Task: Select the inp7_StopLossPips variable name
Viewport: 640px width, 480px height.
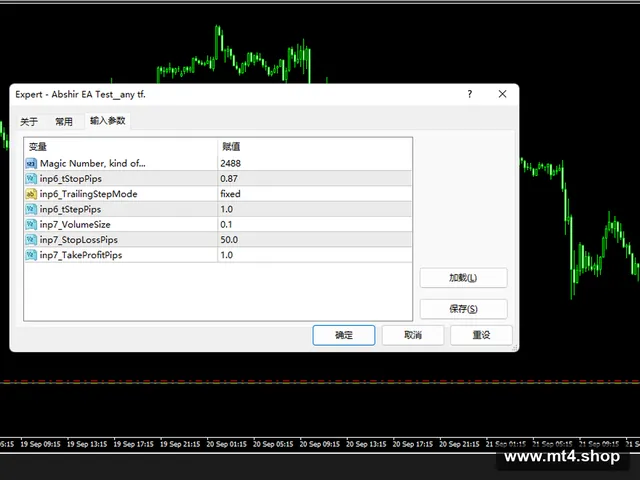Action: point(79,240)
